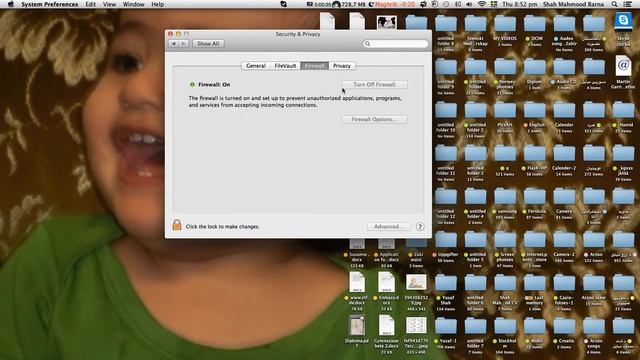640x360 pixels.
Task: Click the Advanced button
Action: click(x=389, y=227)
